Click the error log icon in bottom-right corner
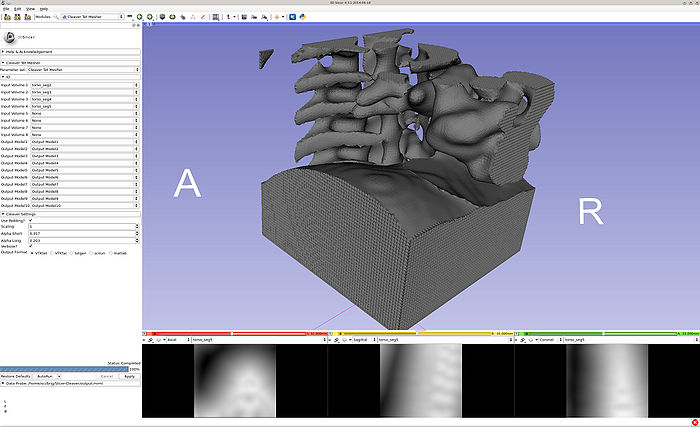The height and width of the screenshot is (427, 700). (694, 422)
